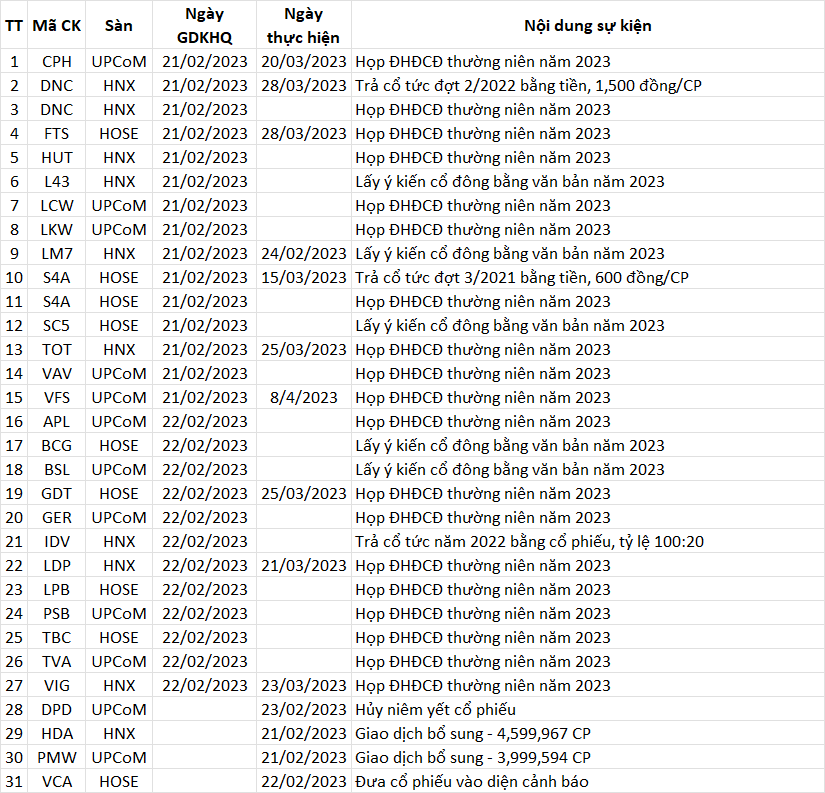Select the DPD stock code cell
Image resolution: width=825 pixels, height=793 pixels.
56,710
